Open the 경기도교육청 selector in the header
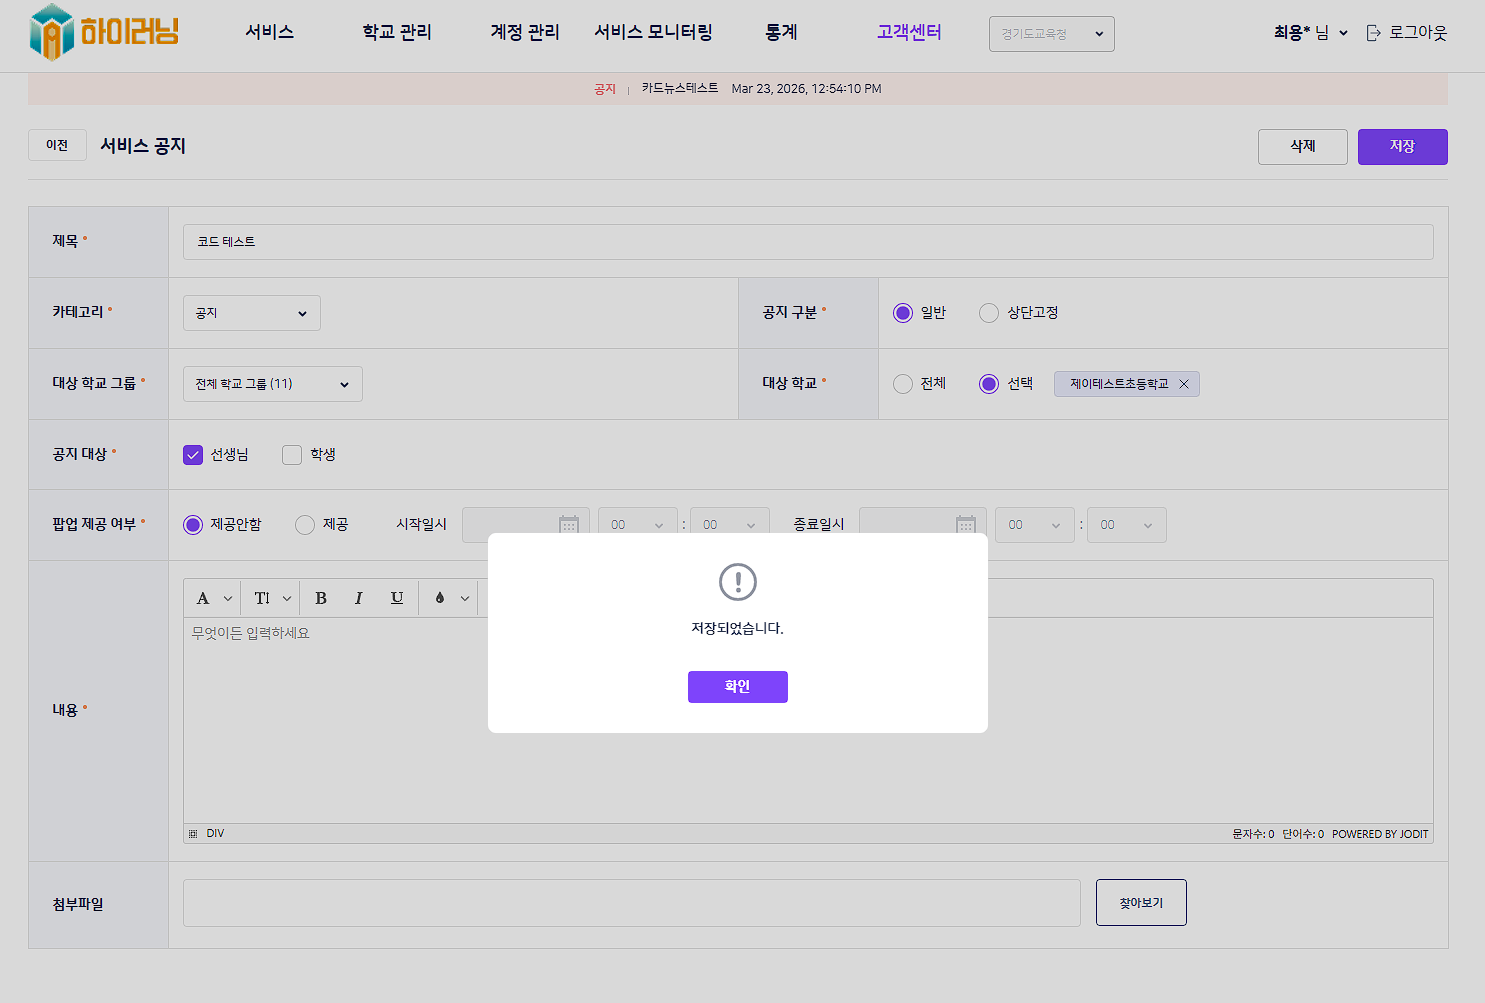This screenshot has height=1003, width=1485. [x=1051, y=34]
